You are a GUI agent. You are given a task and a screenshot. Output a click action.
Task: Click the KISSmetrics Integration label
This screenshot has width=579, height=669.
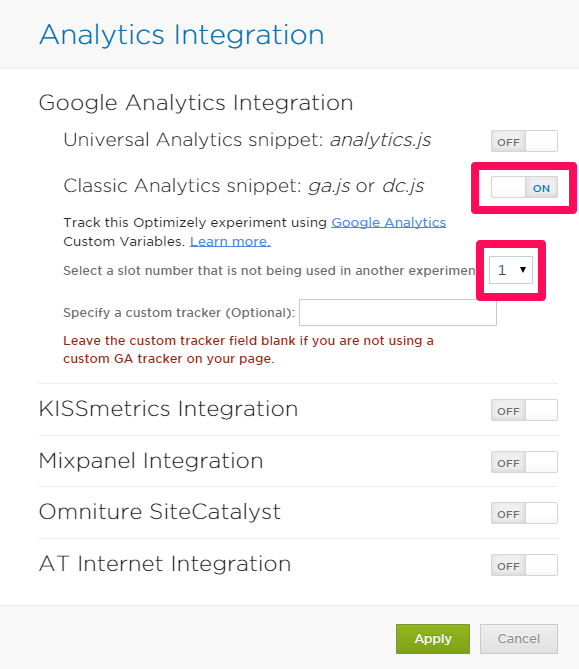tap(168, 409)
